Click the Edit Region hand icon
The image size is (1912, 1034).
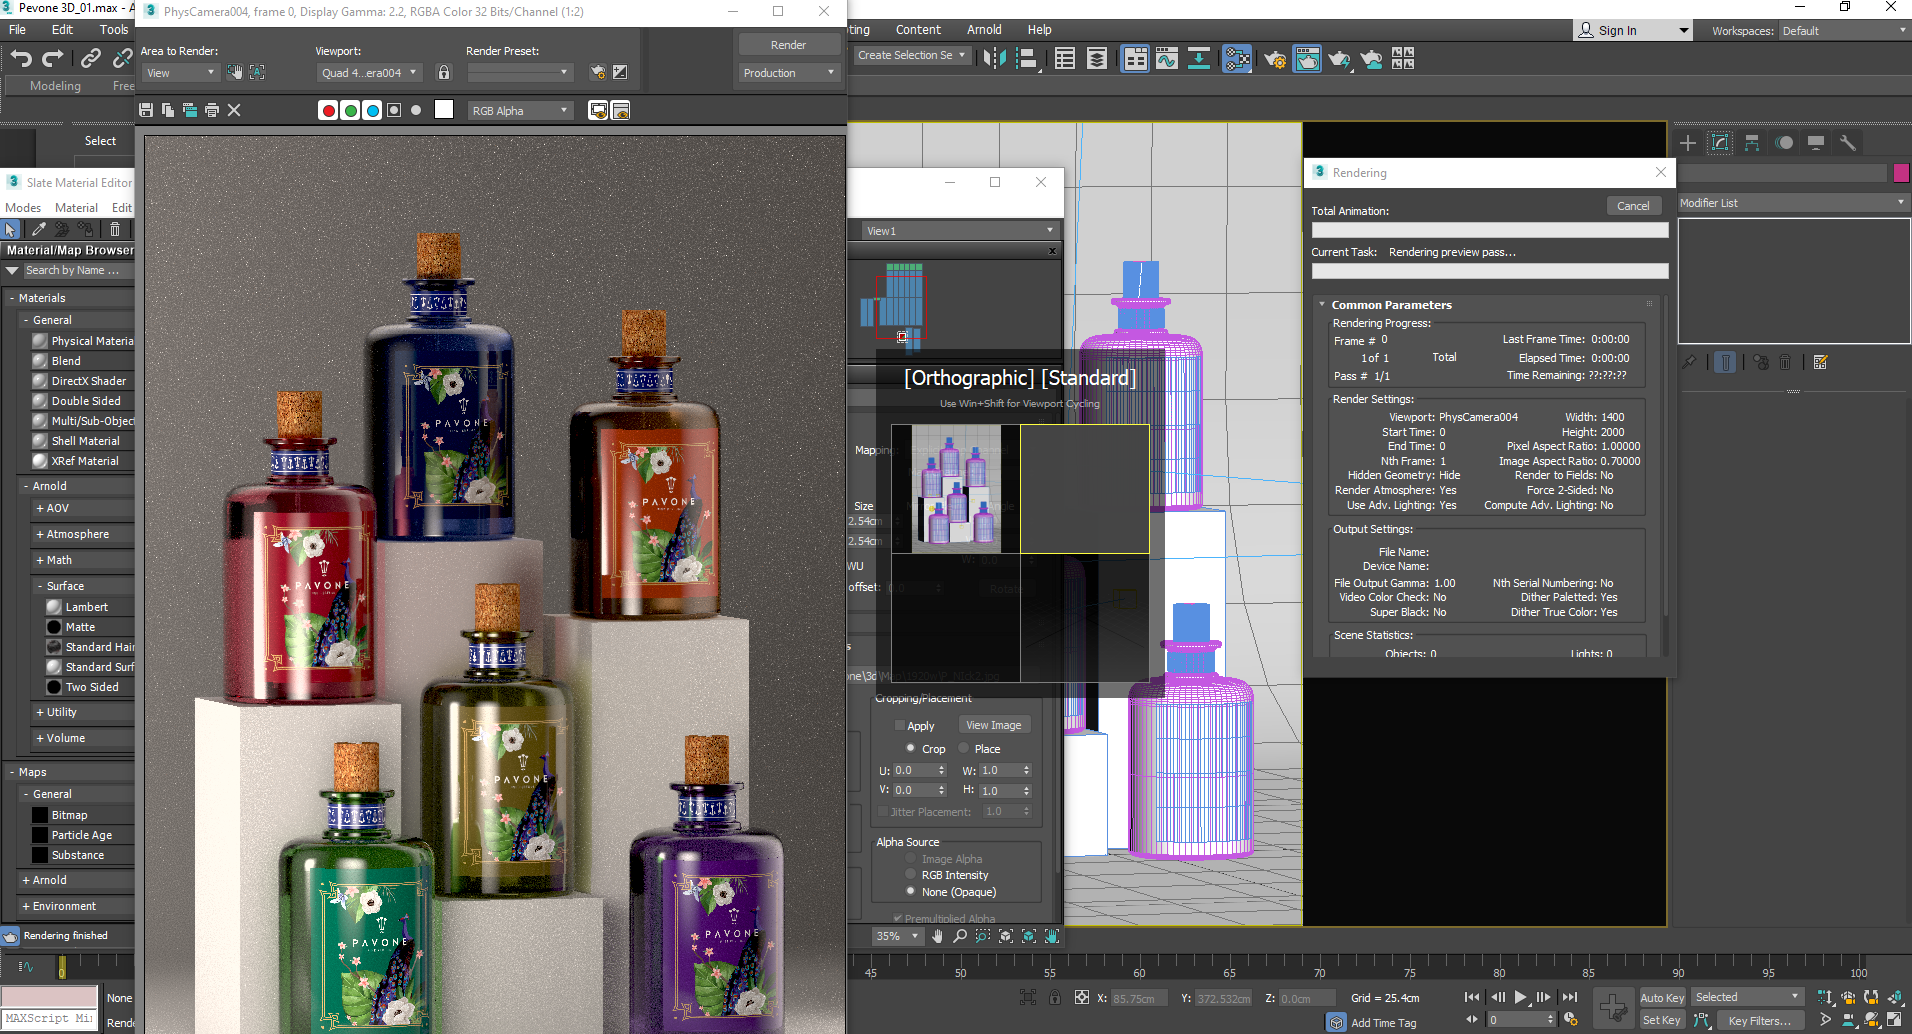234,72
